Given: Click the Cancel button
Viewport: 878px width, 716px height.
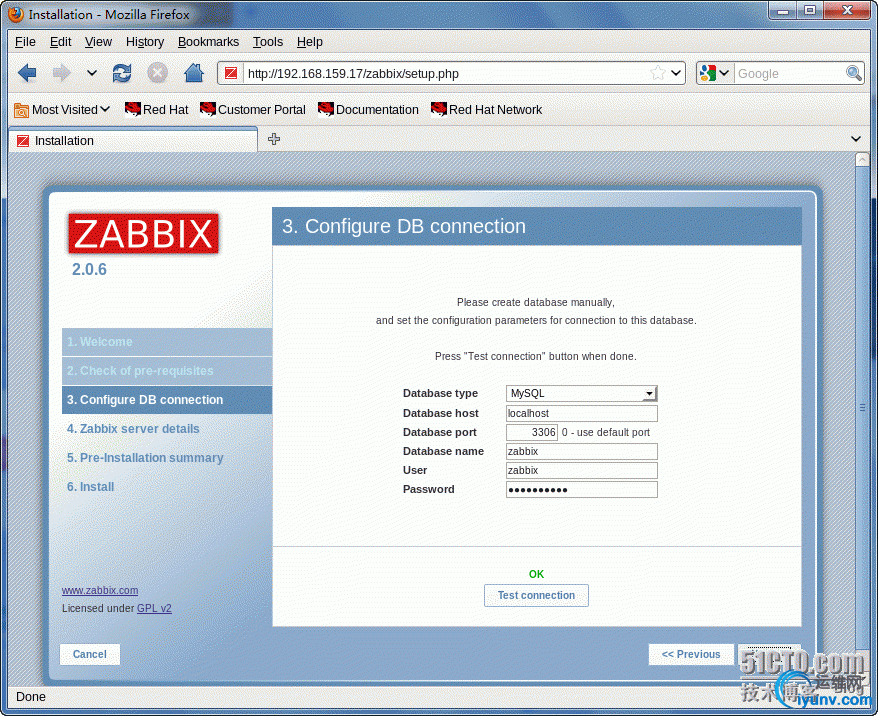Looking at the screenshot, I should [90, 654].
